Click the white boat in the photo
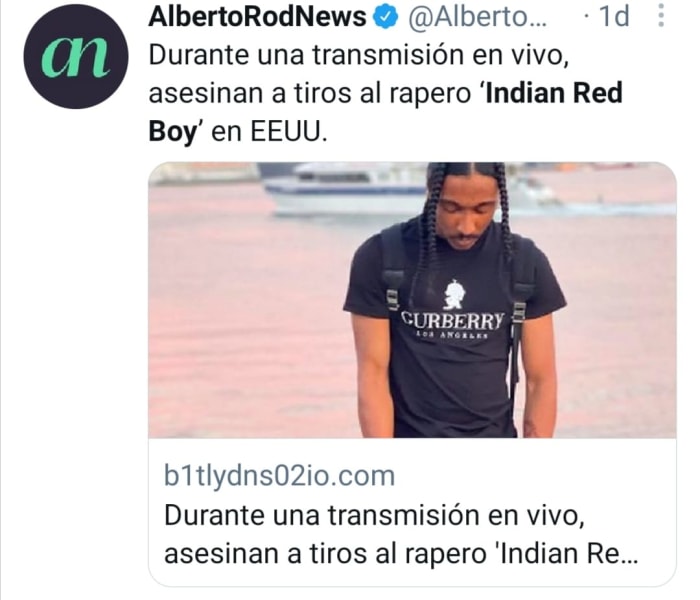700x600 pixels. click(x=346, y=191)
